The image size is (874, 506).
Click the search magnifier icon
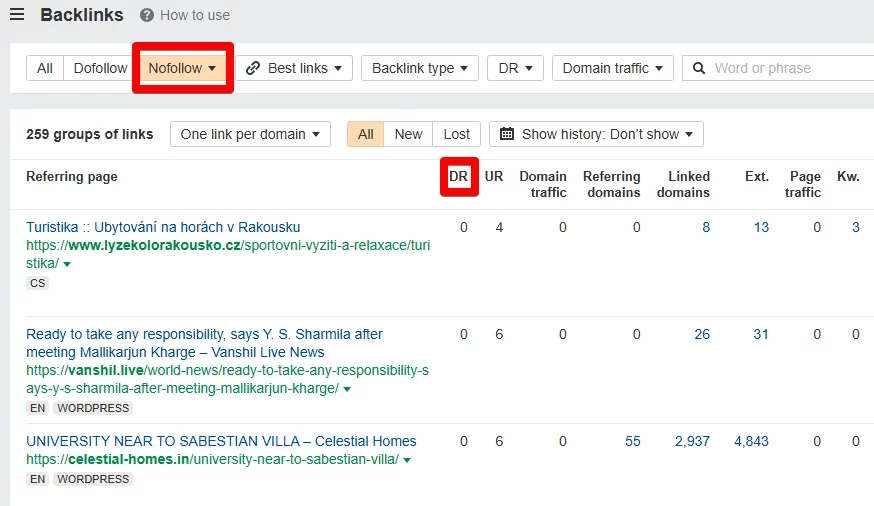(x=698, y=68)
